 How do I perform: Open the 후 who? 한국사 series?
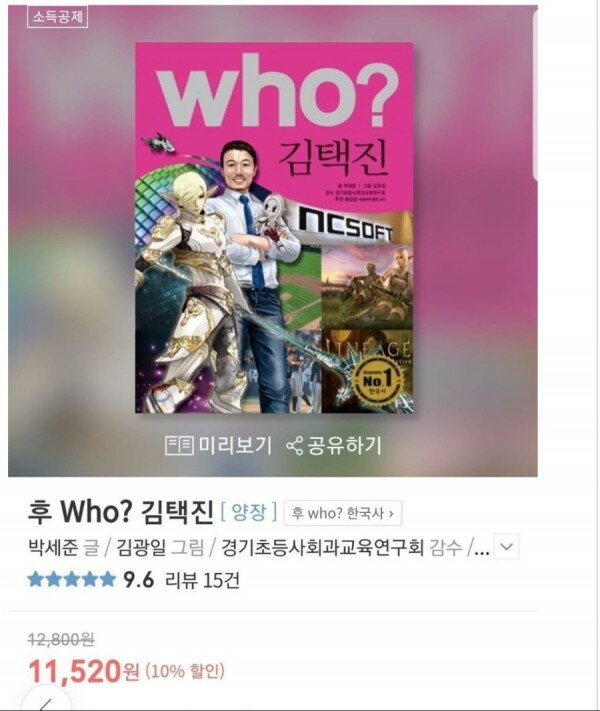point(343,513)
